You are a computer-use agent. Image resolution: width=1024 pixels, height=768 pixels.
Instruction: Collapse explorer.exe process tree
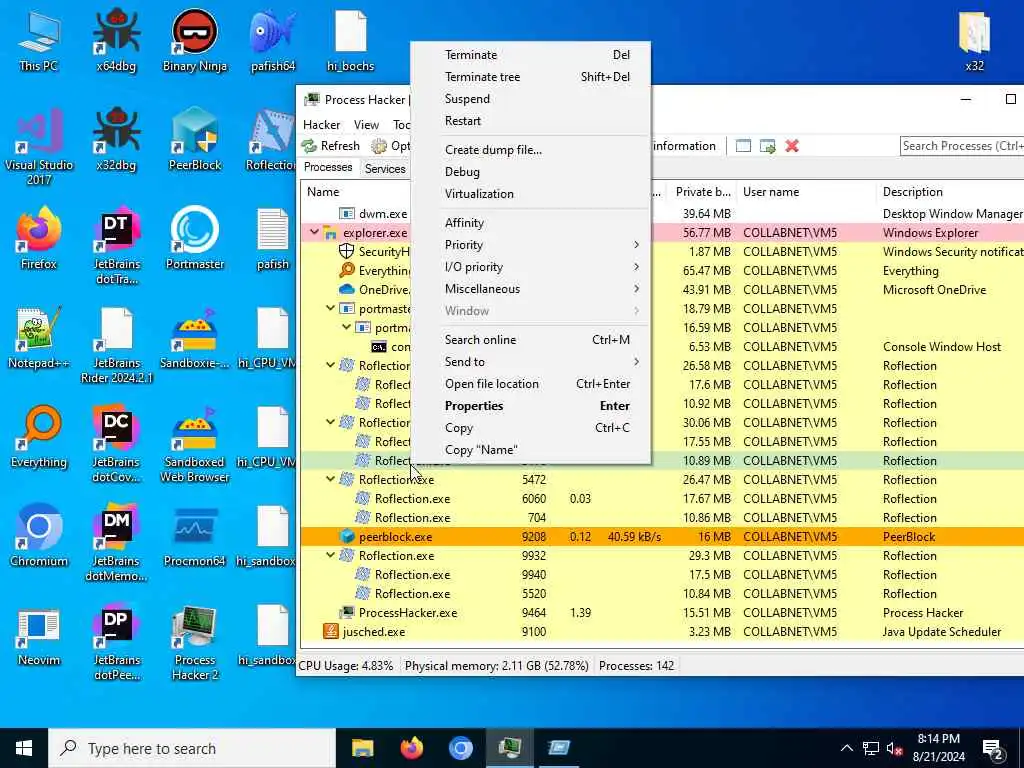pos(314,232)
